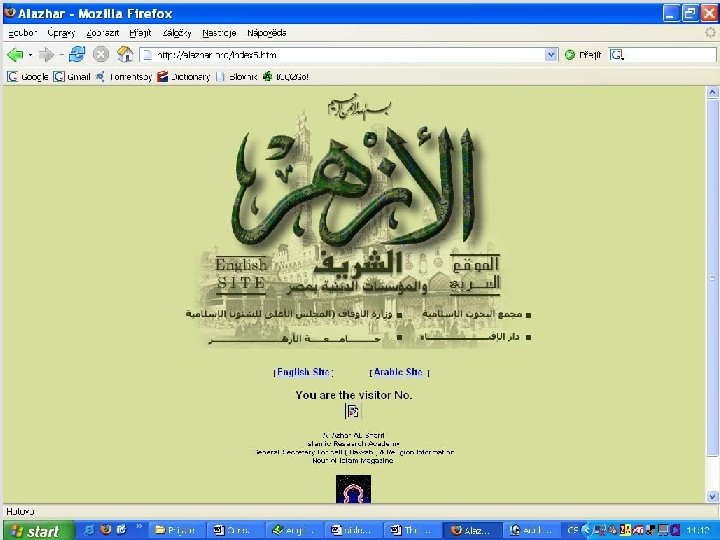Click the mosque arch thumbnail at page bottom
Image resolution: width=720 pixels, height=540 pixels.
pos(353,489)
